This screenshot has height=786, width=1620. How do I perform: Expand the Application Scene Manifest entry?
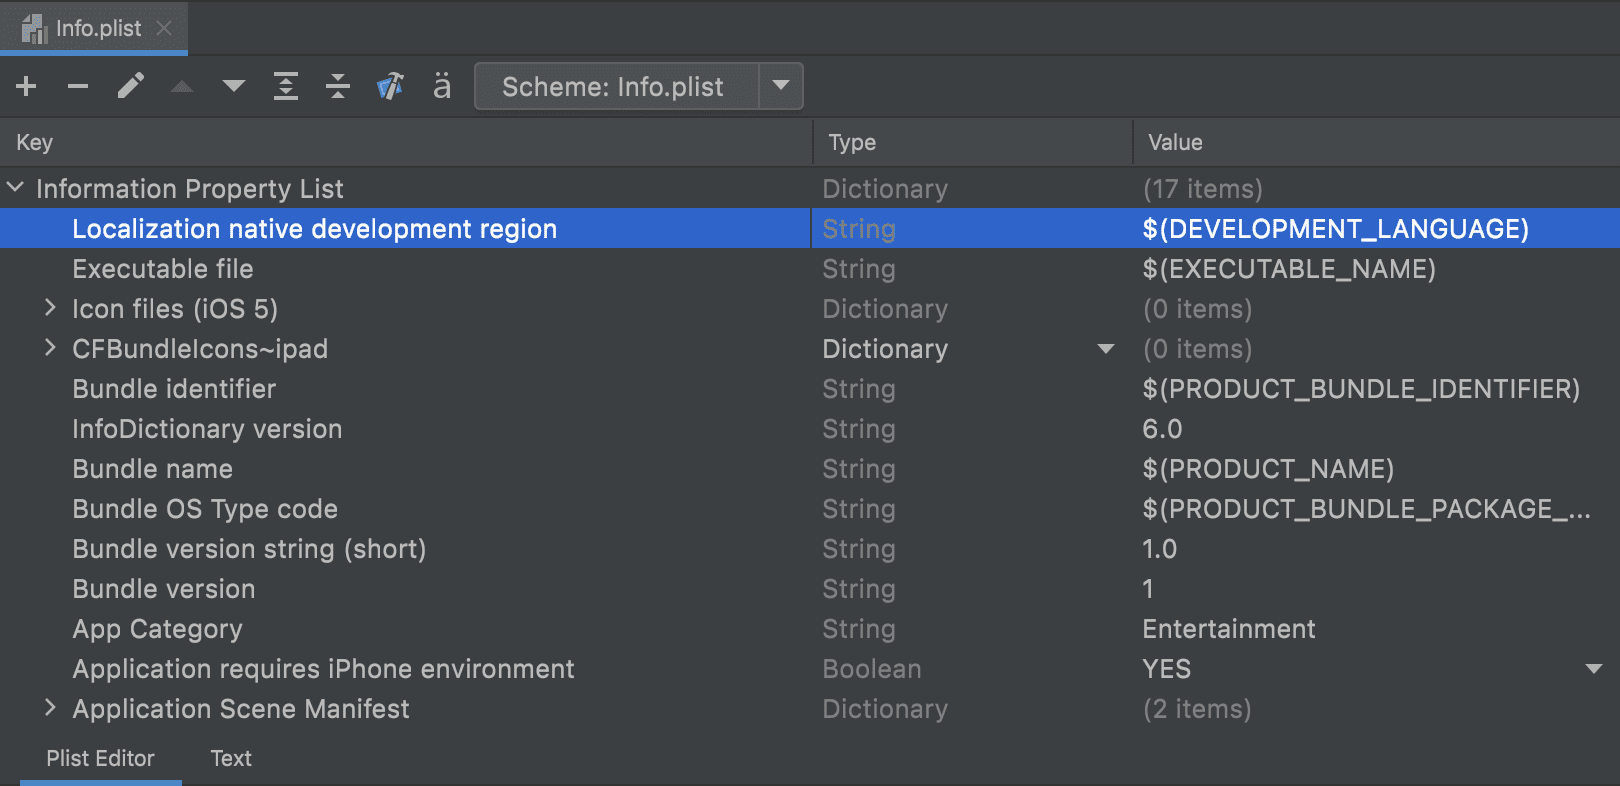coord(50,708)
